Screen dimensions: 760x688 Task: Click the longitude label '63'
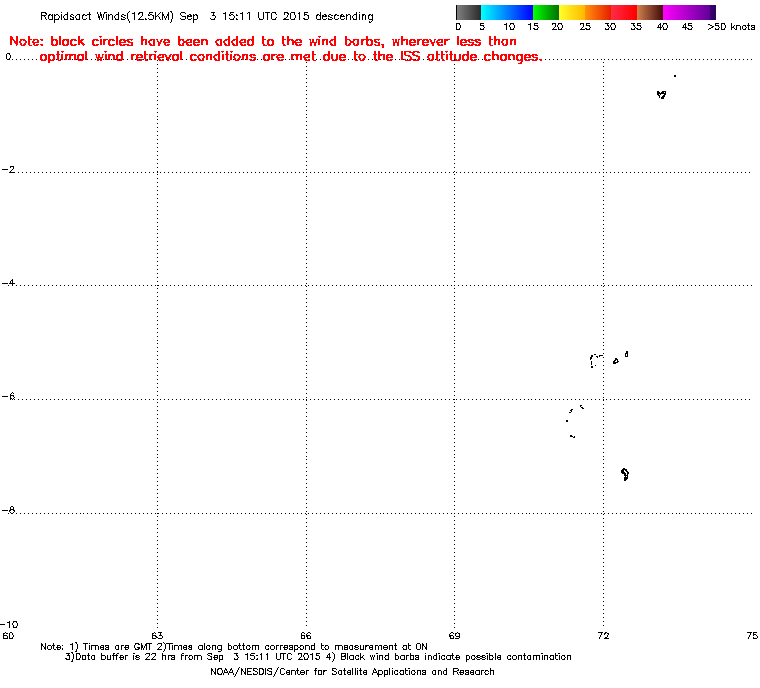click(157, 636)
